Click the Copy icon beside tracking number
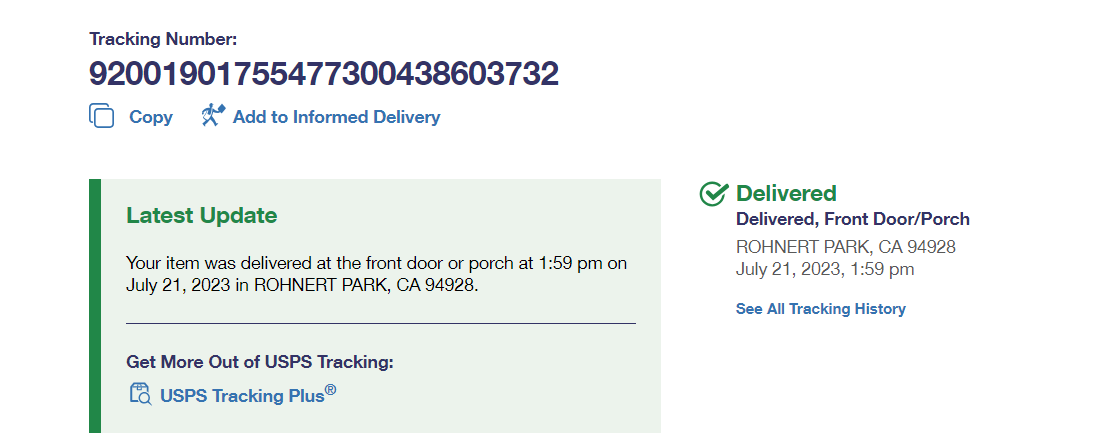Viewport: 1095px width, 434px height. coord(102,116)
